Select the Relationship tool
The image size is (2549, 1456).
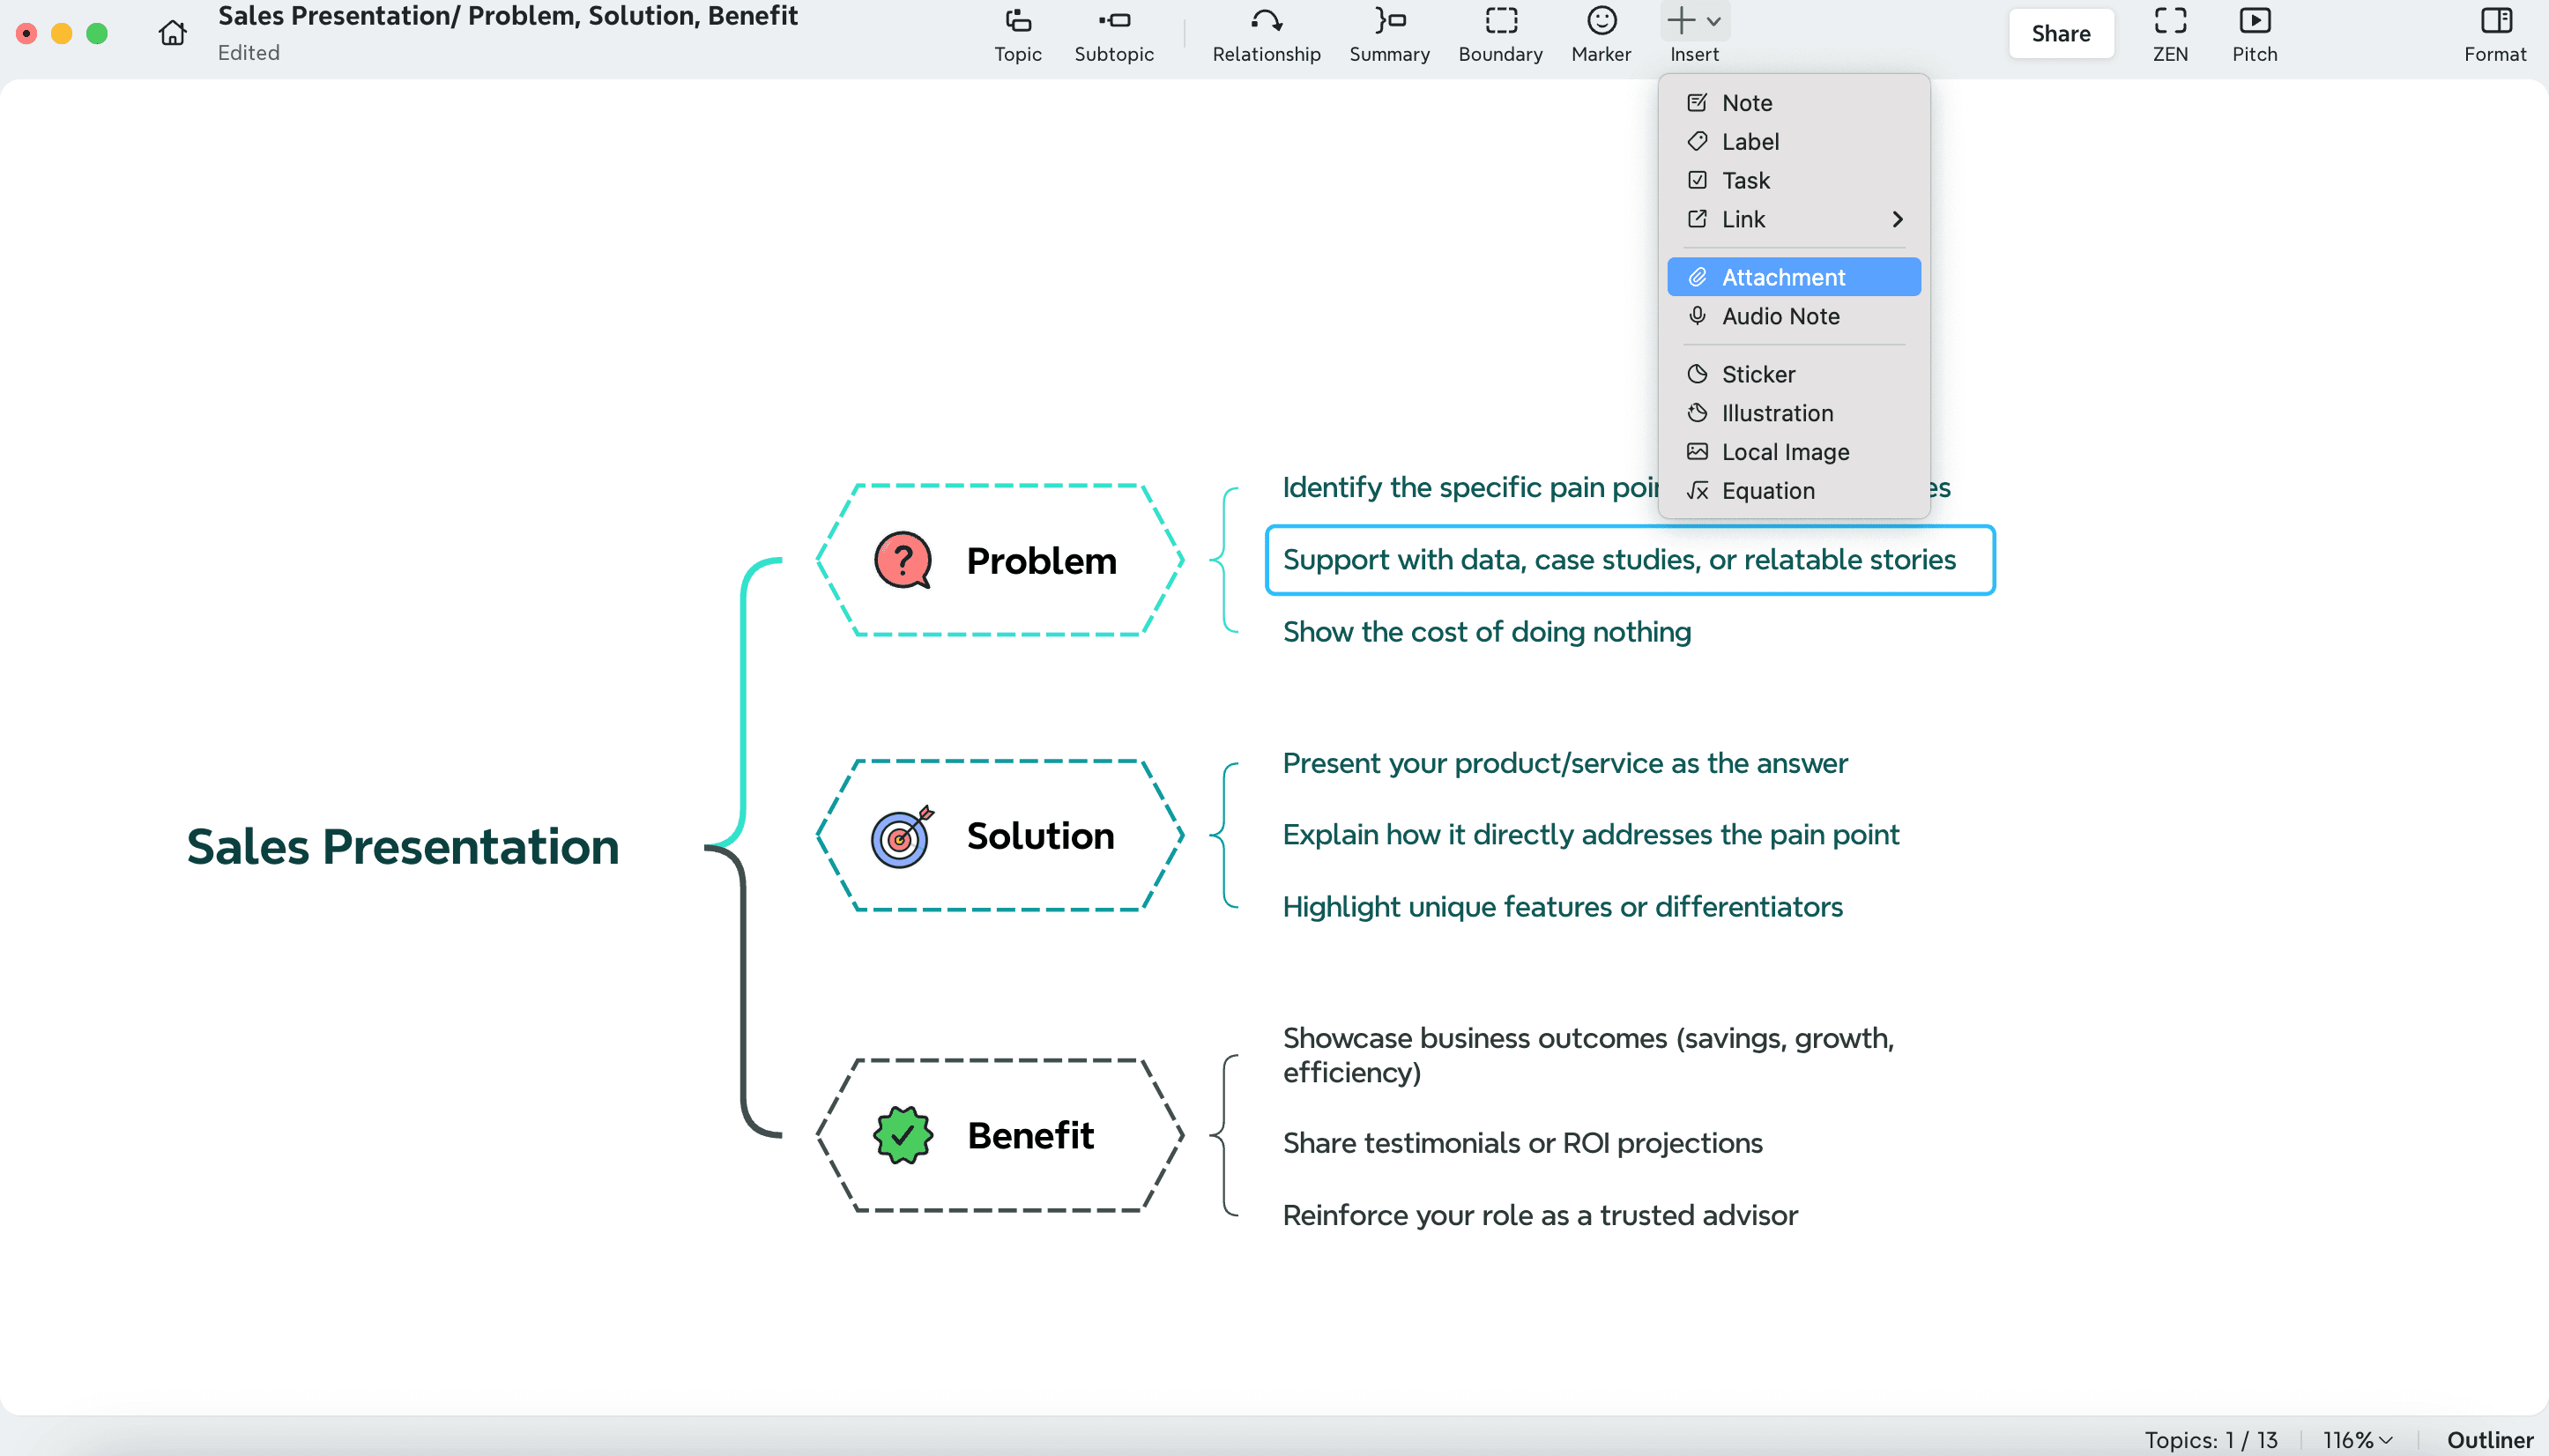click(x=1266, y=35)
